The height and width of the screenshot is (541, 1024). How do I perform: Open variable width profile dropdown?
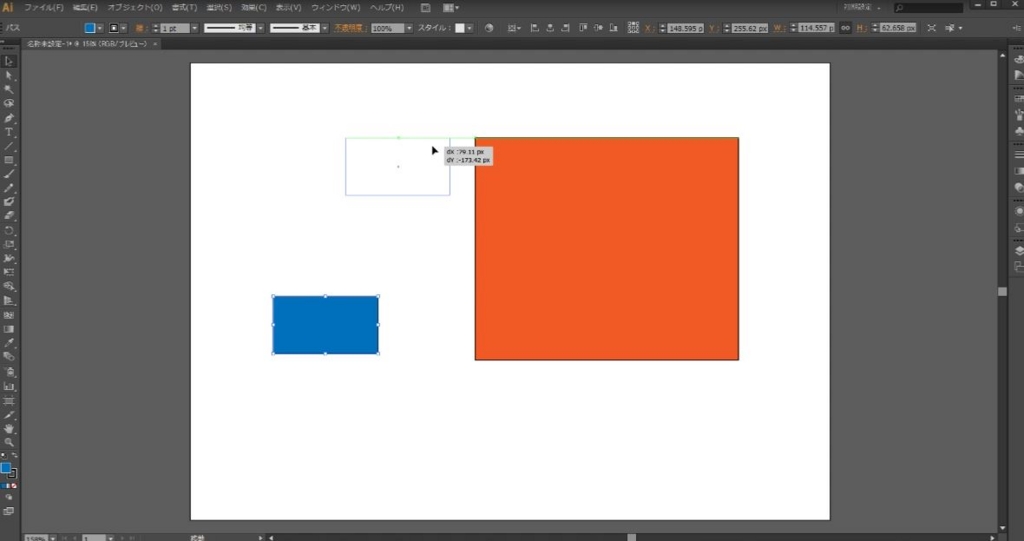coord(261,28)
